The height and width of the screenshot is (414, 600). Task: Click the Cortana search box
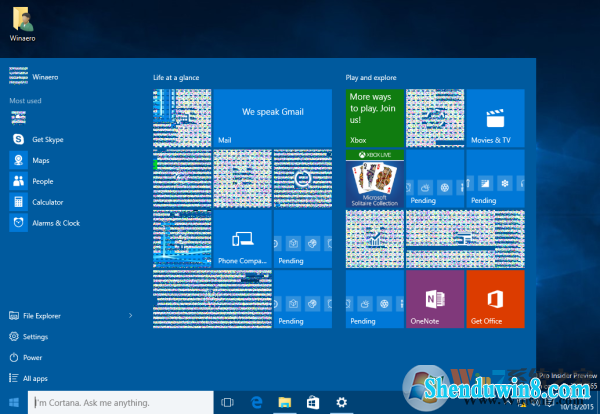click(121, 403)
